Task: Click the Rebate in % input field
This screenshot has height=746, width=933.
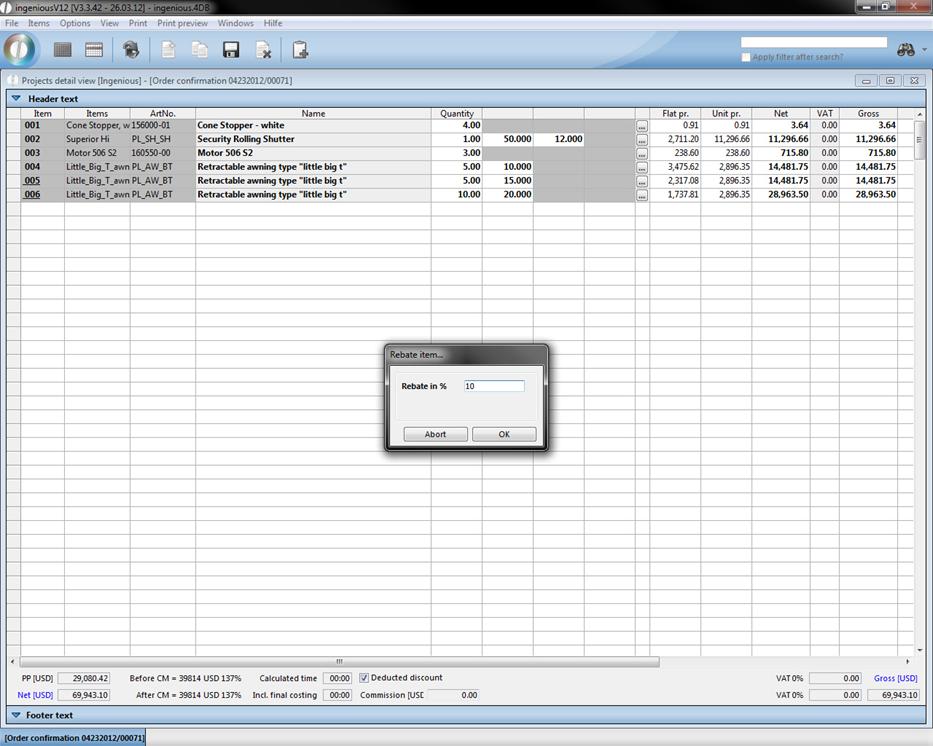Action: coord(493,386)
